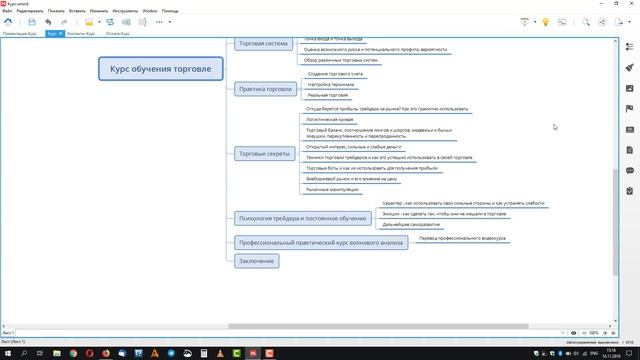Select Психология трейдера и постоянное обучение topic
The width and height of the screenshot is (640, 360).
pyautogui.click(x=302, y=218)
